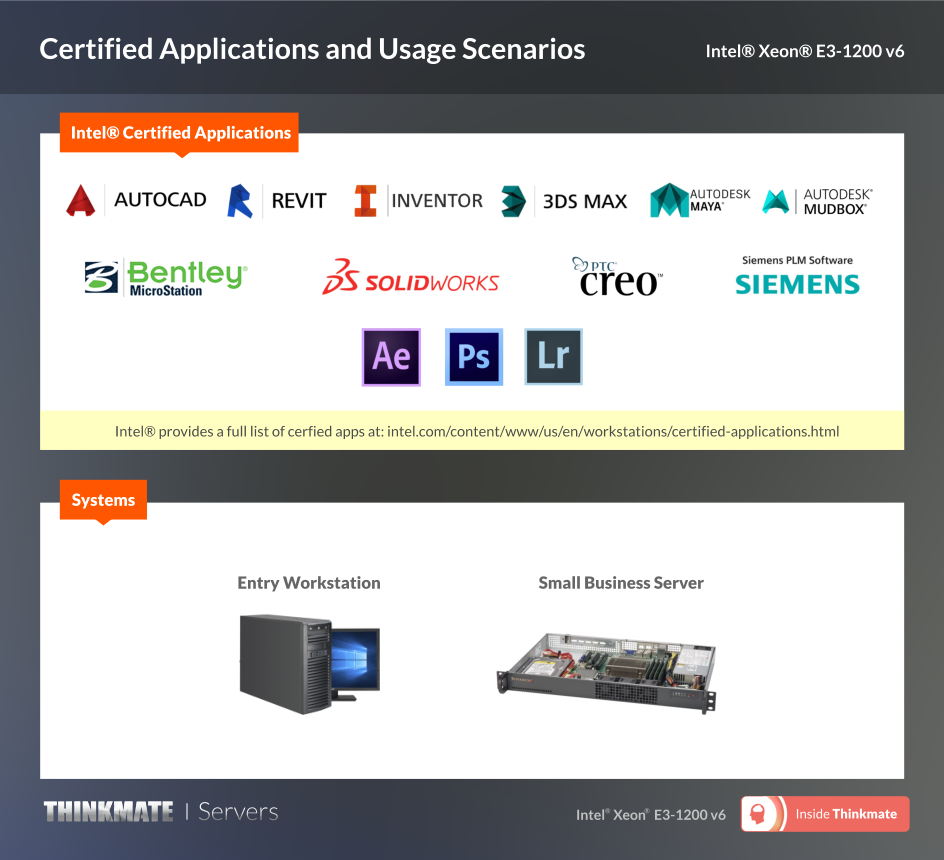The width and height of the screenshot is (944, 860).
Task: Click the Siemens teal wordmark logo
Action: point(797,284)
